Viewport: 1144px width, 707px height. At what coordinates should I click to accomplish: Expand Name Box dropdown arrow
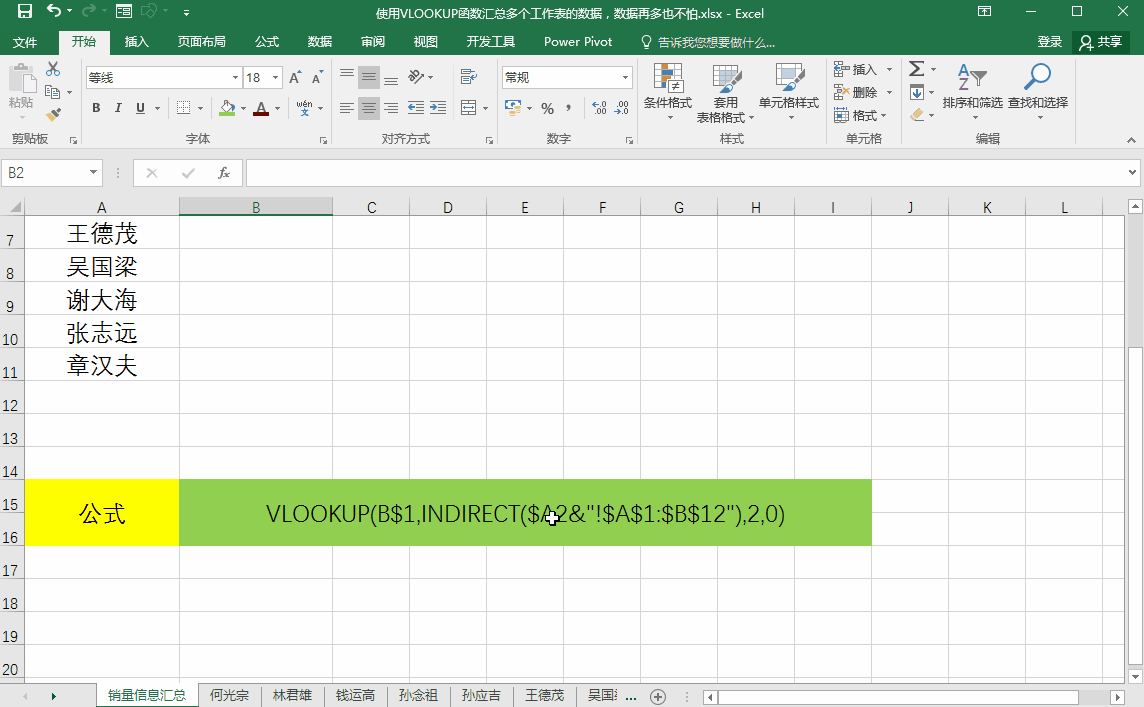pyautogui.click(x=93, y=172)
